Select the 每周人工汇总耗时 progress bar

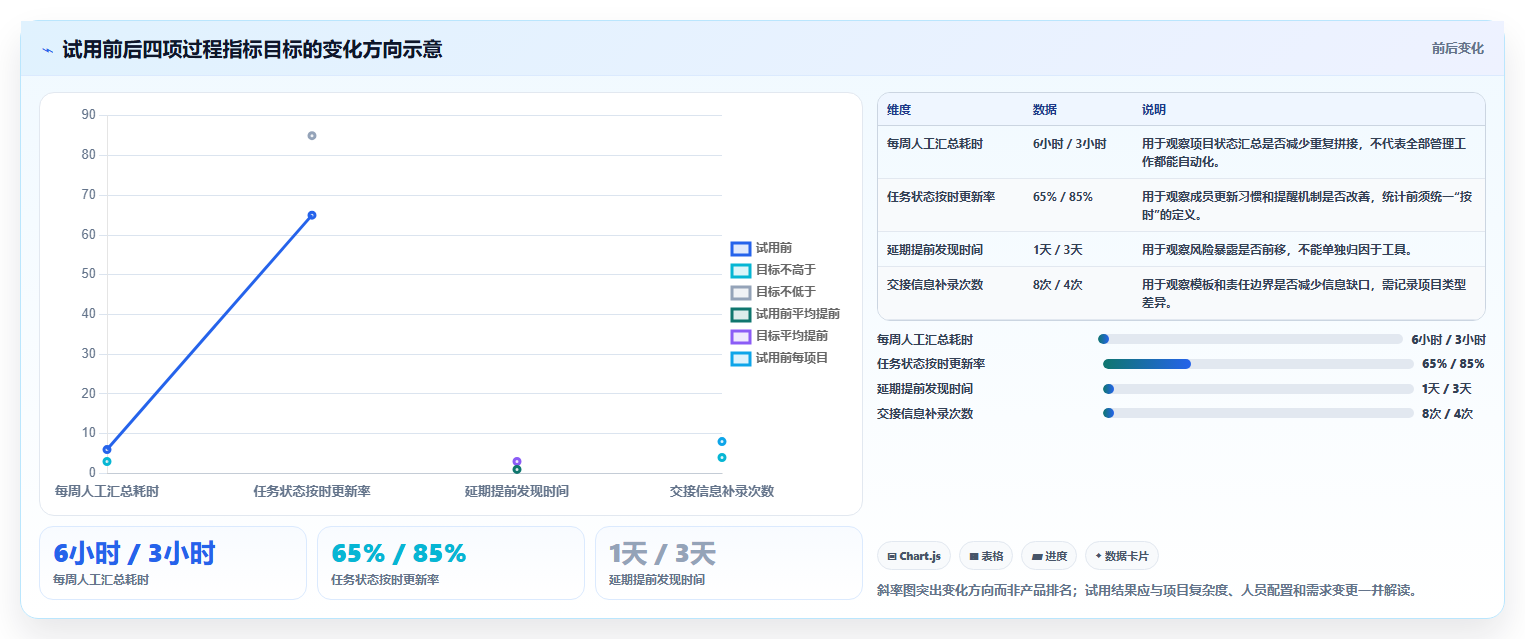pyautogui.click(x=1250, y=339)
